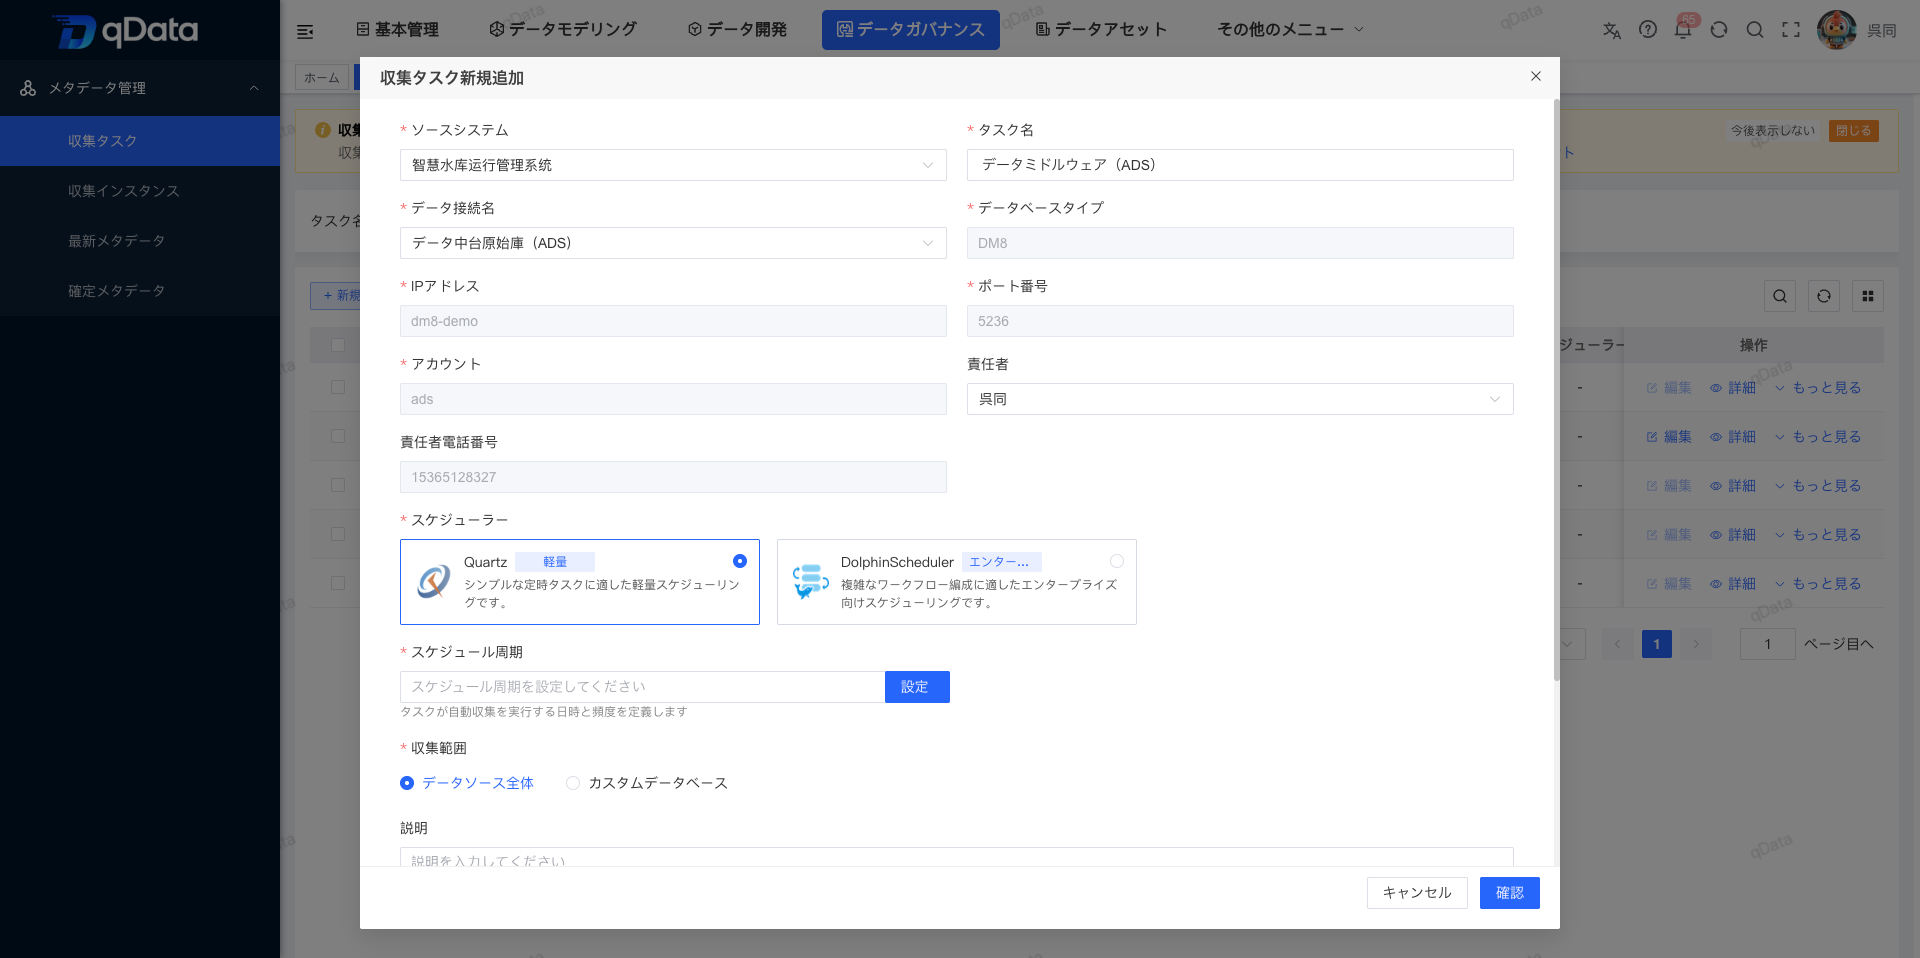Screen dimensions: 1920x958
Task: Open the user avatar menu
Action: (x=1837, y=30)
